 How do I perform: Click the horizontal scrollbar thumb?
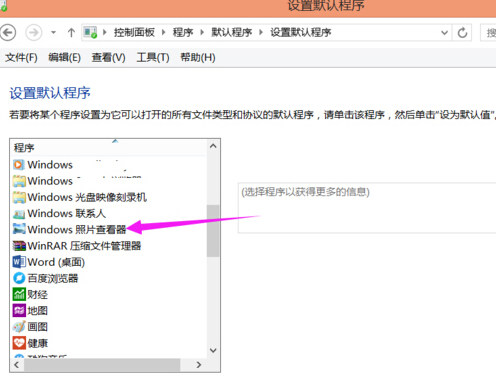(102, 365)
